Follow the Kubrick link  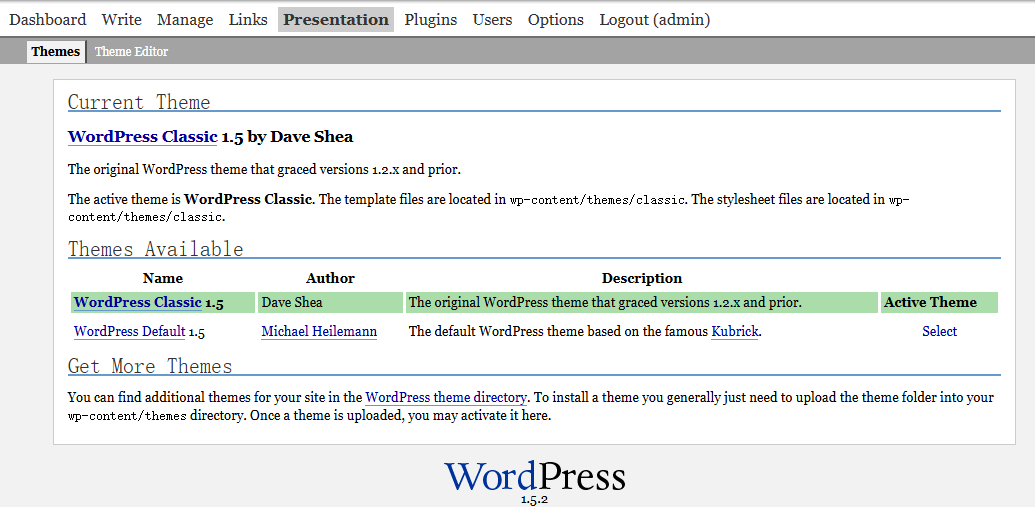click(735, 331)
